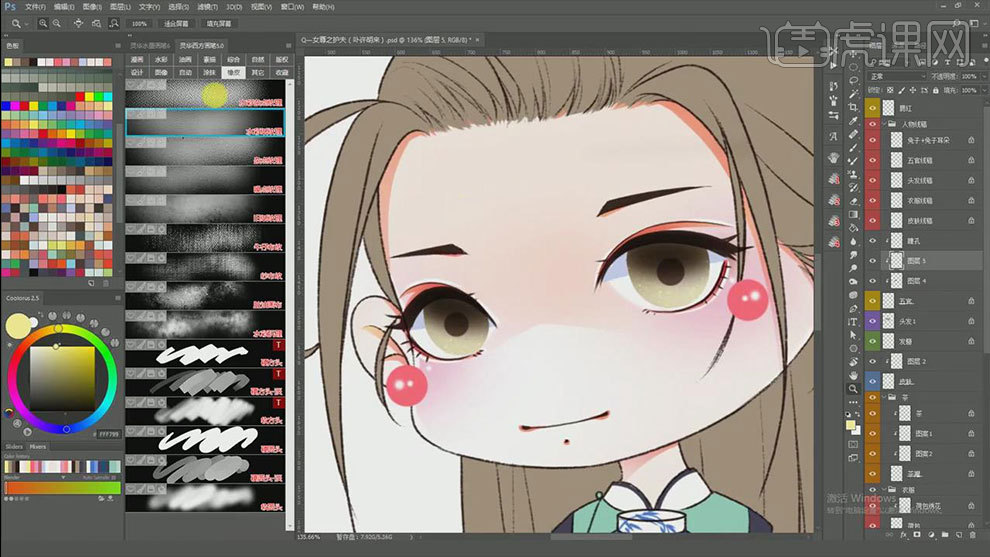Open the blend mode 正常 dropdown
Screen dimensions: 990x557
click(897, 76)
